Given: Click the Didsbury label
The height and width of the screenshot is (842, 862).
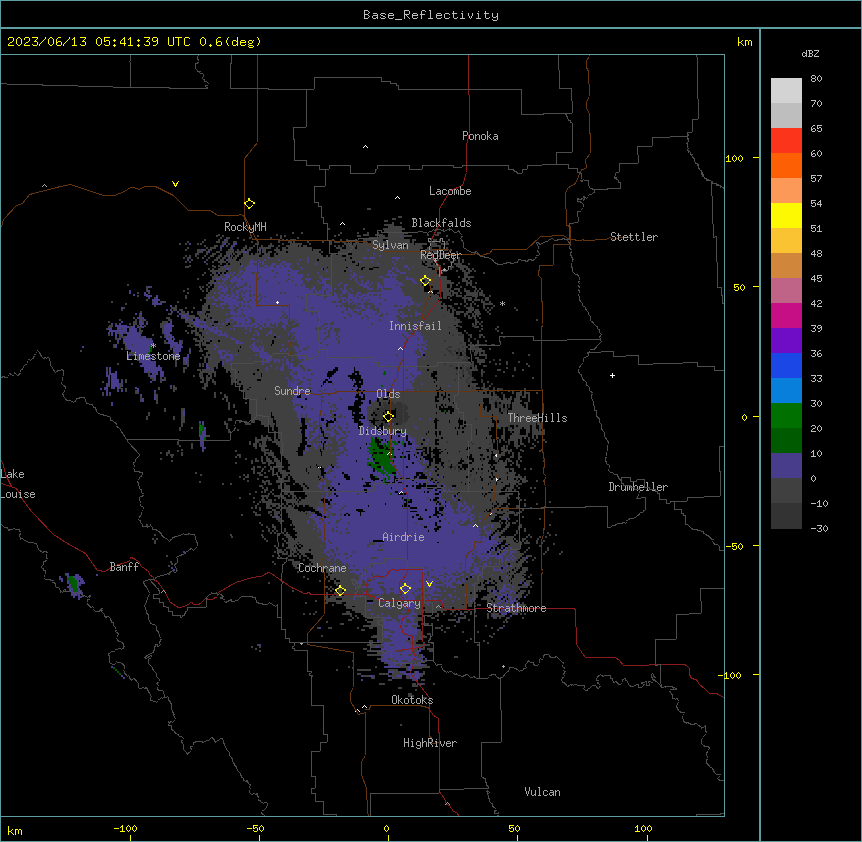Looking at the screenshot, I should pos(383,431).
